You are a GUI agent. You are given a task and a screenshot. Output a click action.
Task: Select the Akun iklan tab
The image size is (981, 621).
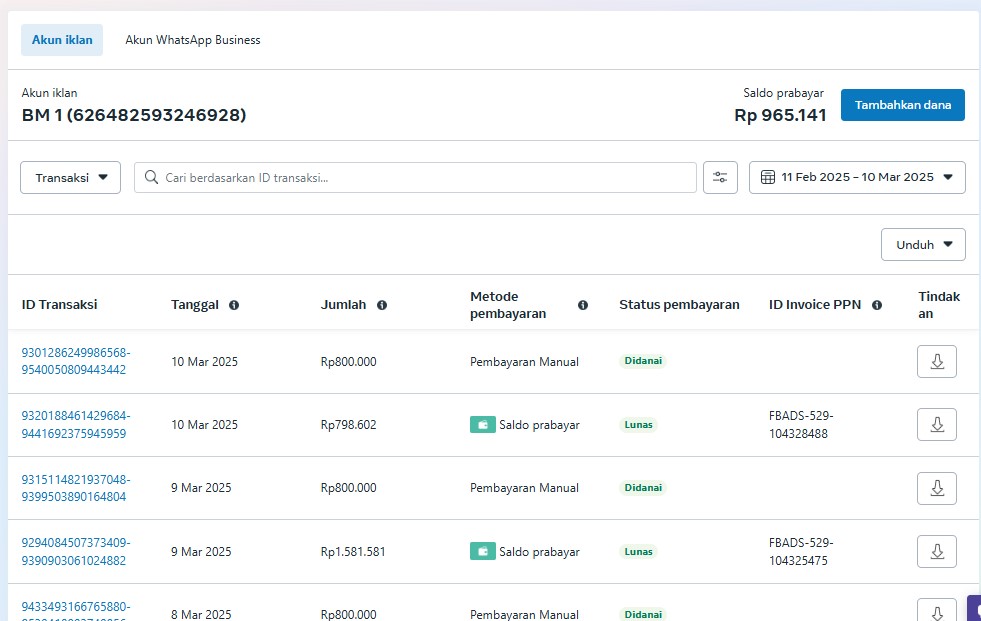62,40
